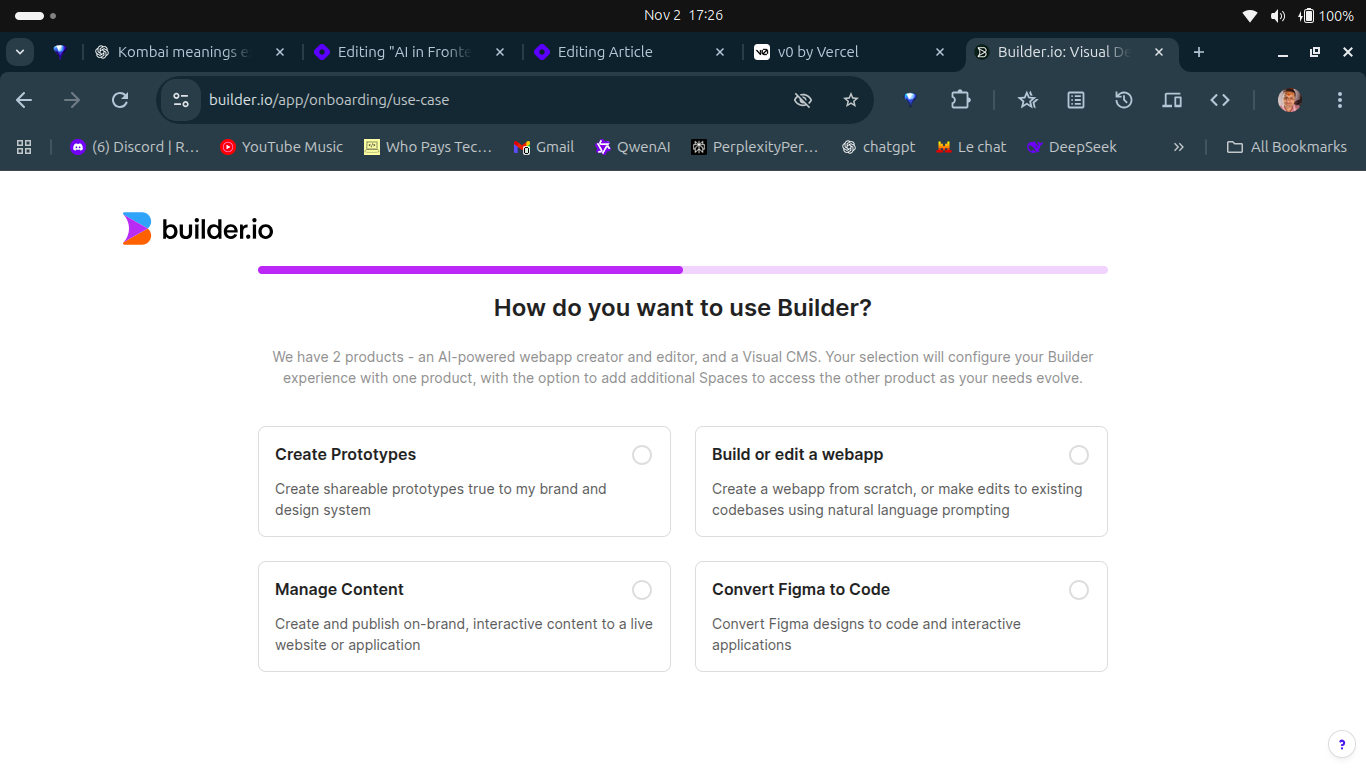Open the Extensions puzzle icon
This screenshot has height=768, width=1366.
960,100
